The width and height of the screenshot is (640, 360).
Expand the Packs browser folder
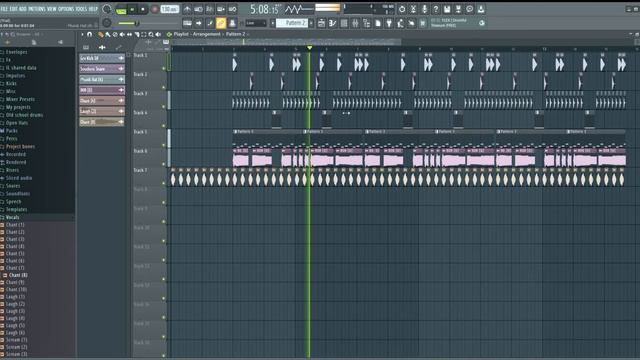click(x=11, y=131)
